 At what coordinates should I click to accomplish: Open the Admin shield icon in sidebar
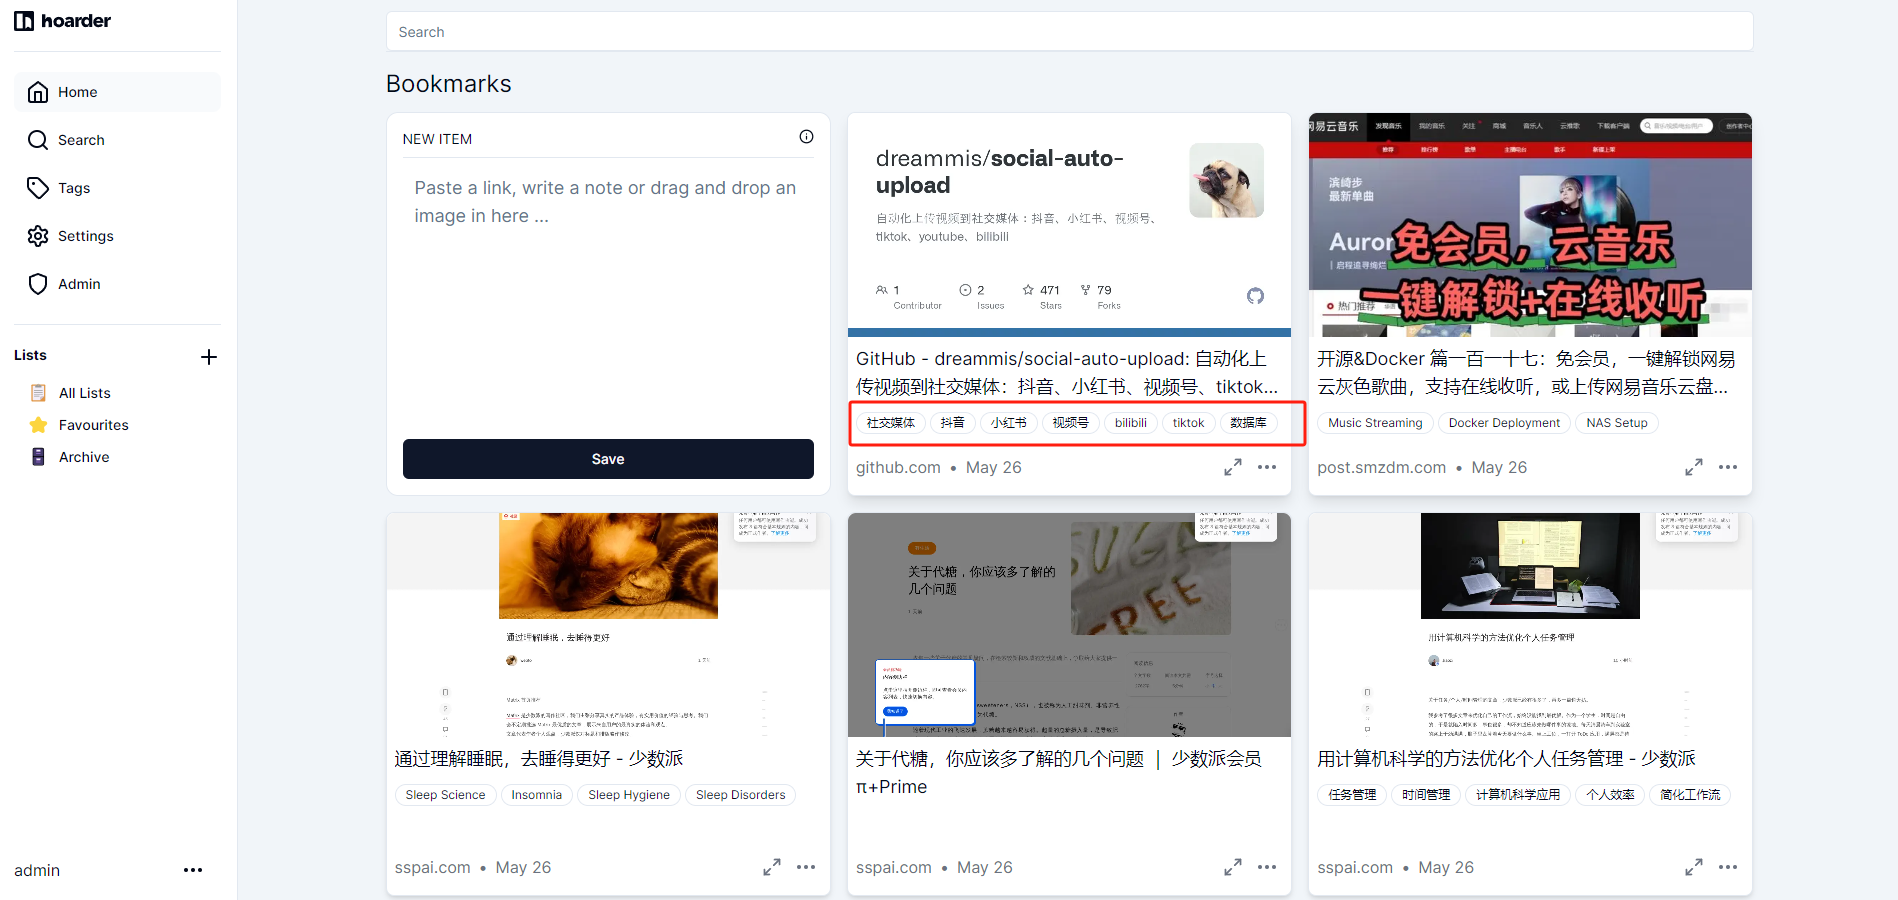[38, 284]
